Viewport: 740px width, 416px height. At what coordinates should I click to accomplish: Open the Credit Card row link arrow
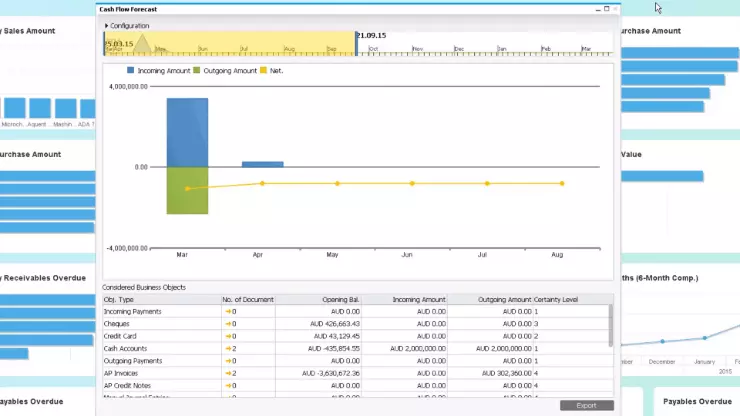pyautogui.click(x=228, y=336)
